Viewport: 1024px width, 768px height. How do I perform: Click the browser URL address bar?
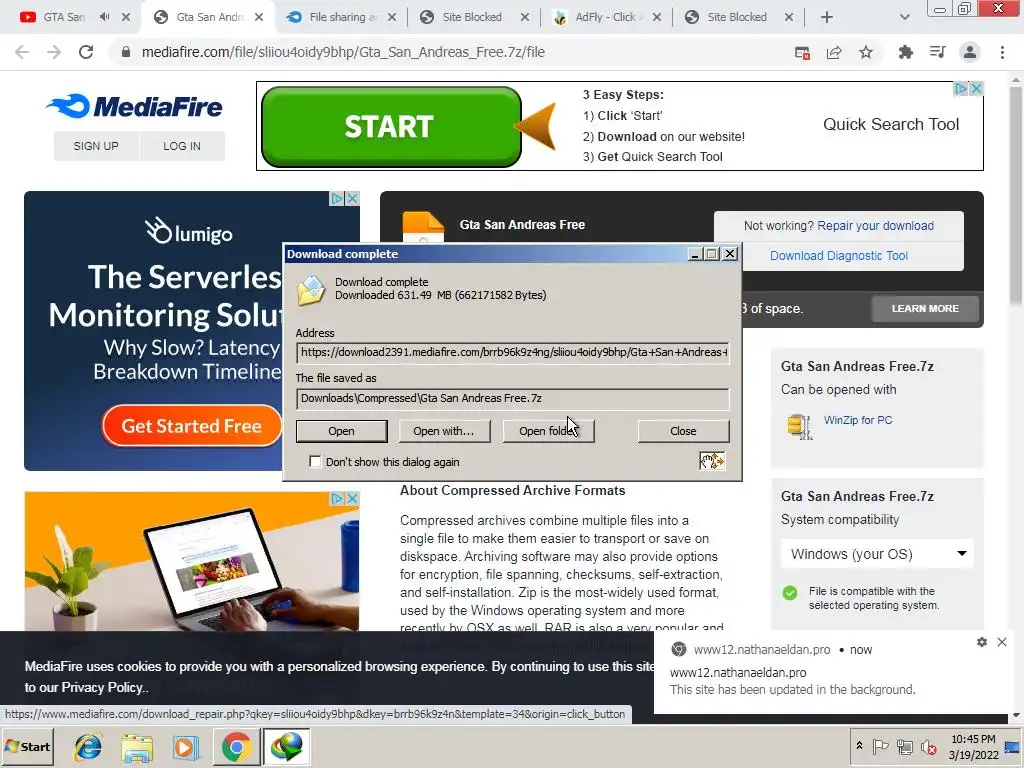point(451,52)
